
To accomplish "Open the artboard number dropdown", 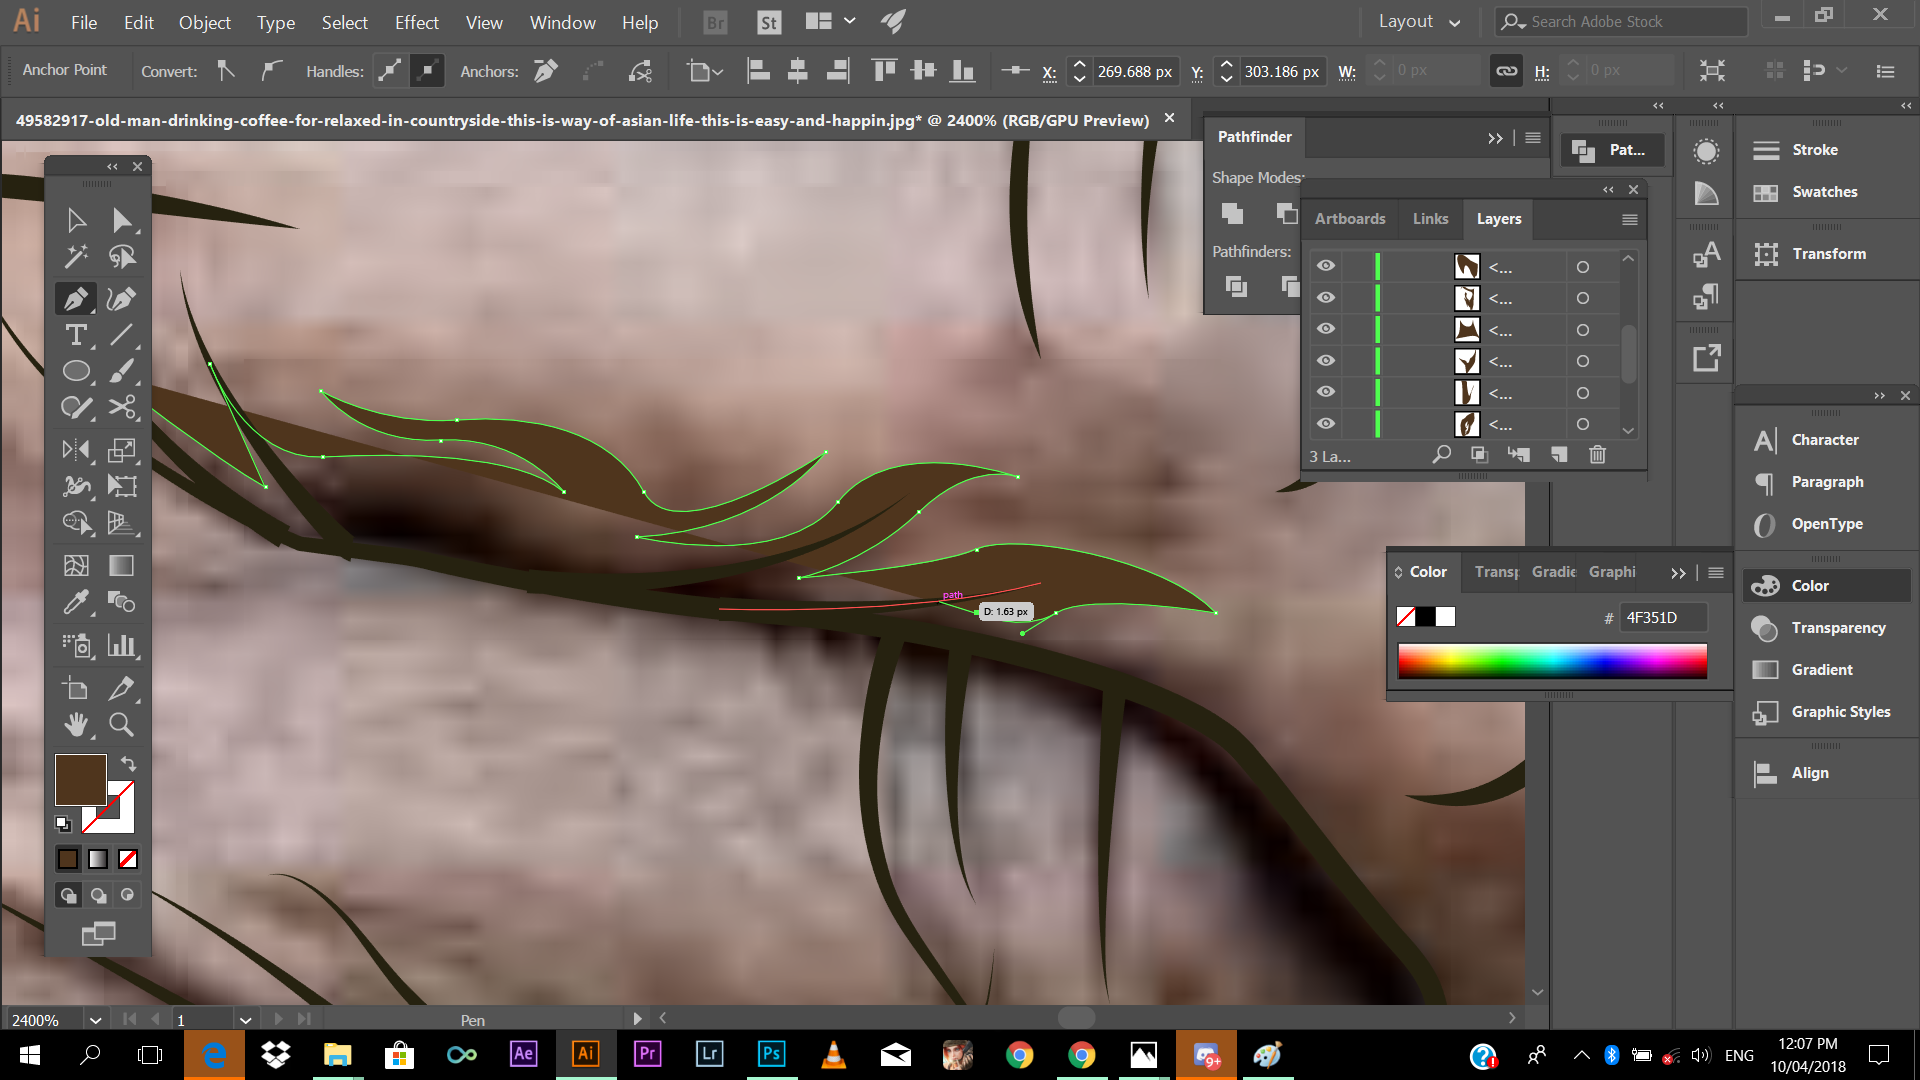I will tap(245, 1020).
